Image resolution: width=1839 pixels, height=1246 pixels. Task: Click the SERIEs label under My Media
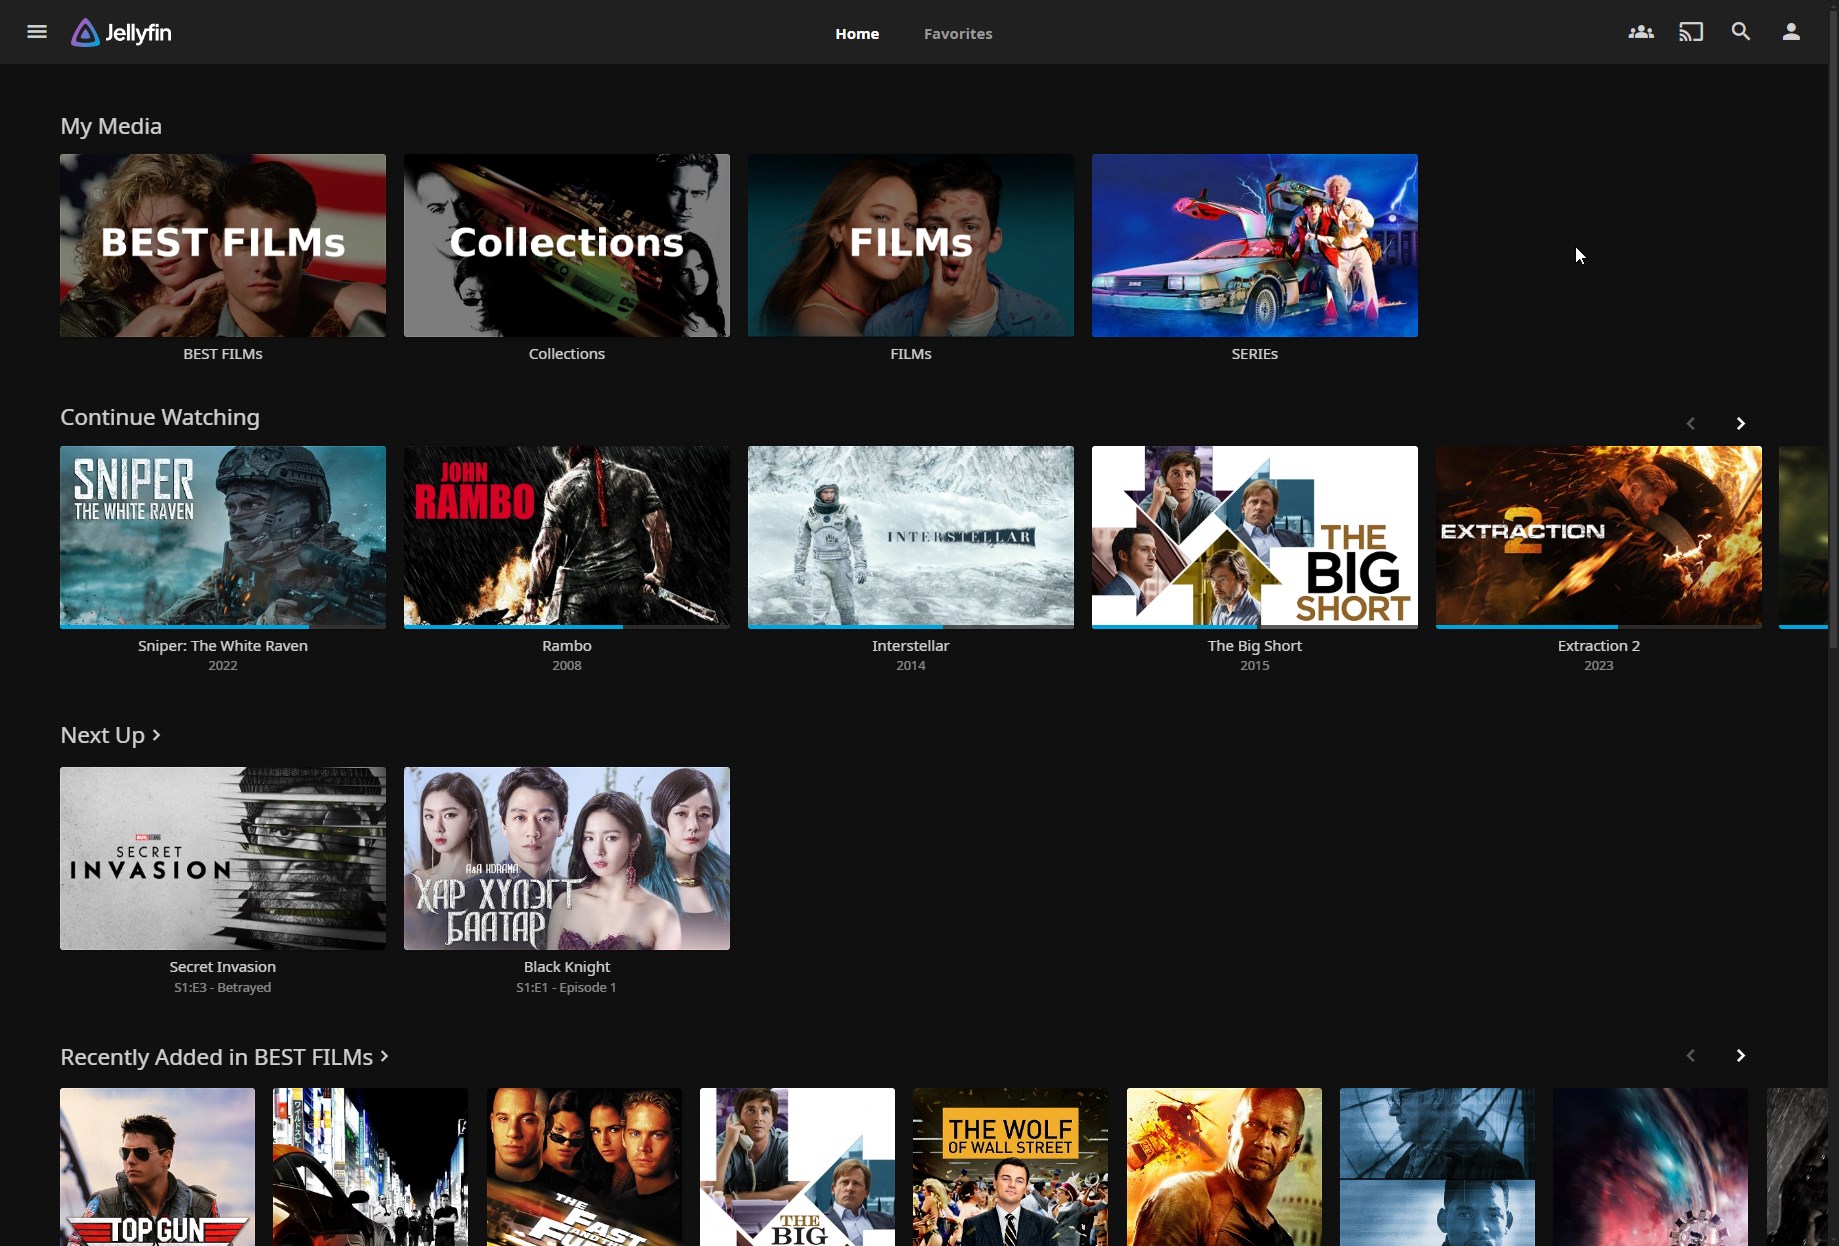coord(1255,354)
